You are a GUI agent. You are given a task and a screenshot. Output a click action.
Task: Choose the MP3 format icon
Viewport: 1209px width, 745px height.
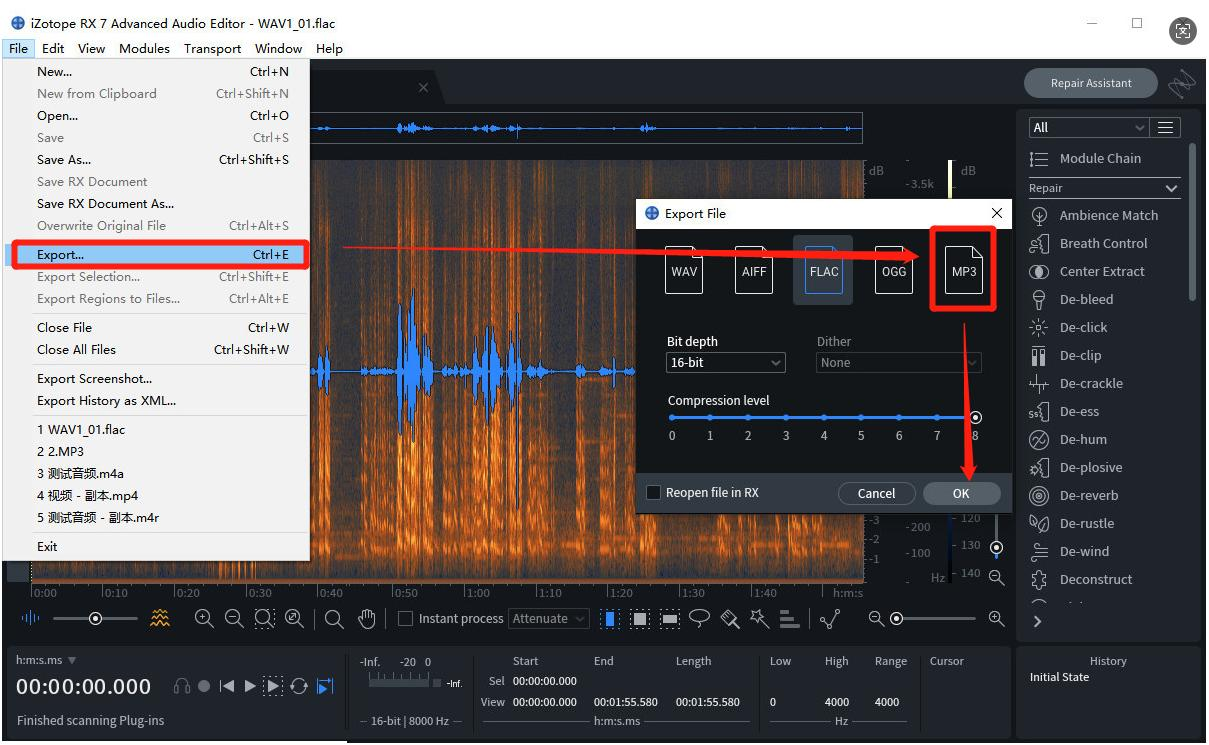964,270
